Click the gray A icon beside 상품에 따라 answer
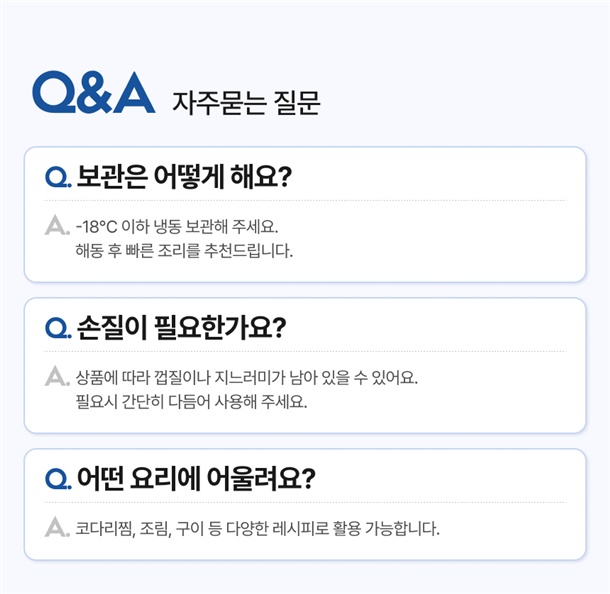Image resolution: width=610 pixels, height=594 pixels. 57,376
